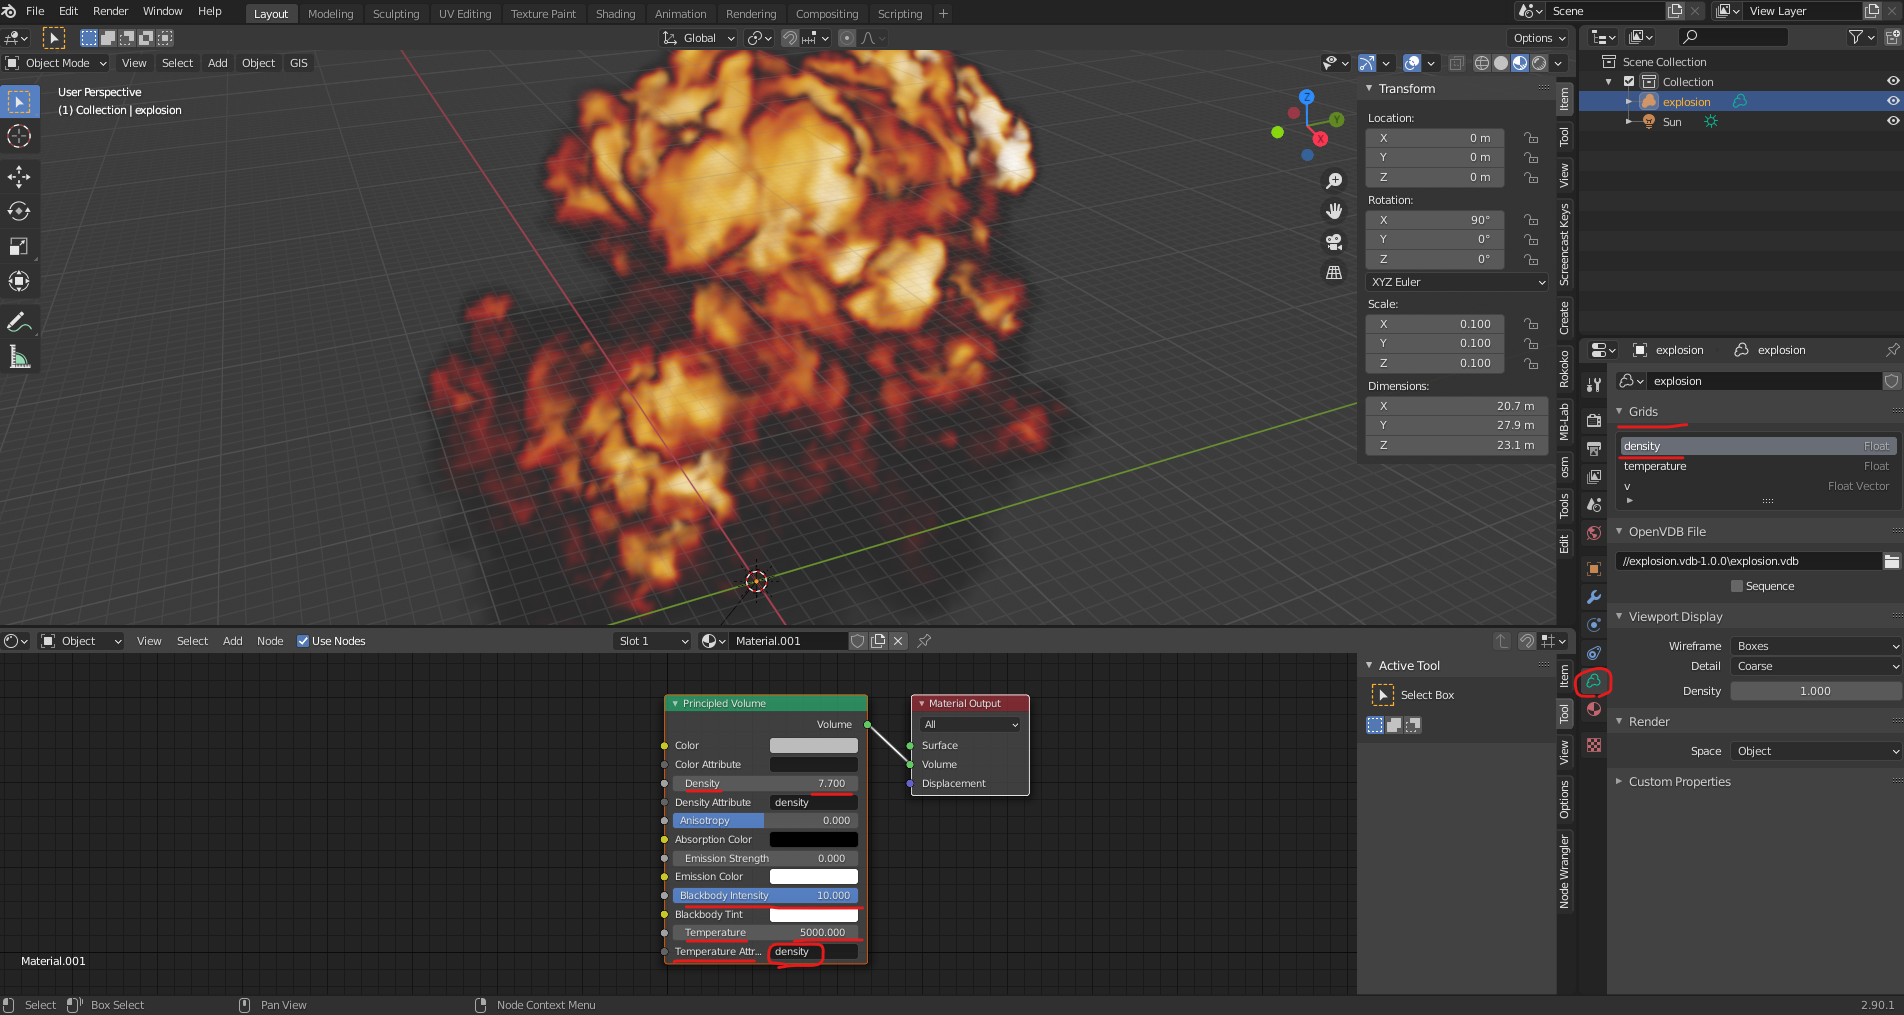
Task: Toggle camera view in the viewport
Action: click(x=1333, y=242)
